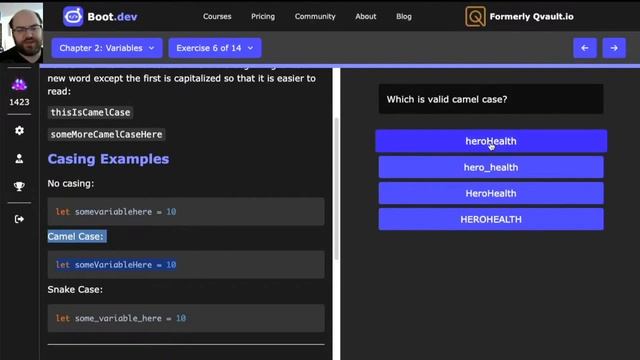Screen dimensions: 640x360
Task: Open the Courses menu item
Action: pos(217,16)
